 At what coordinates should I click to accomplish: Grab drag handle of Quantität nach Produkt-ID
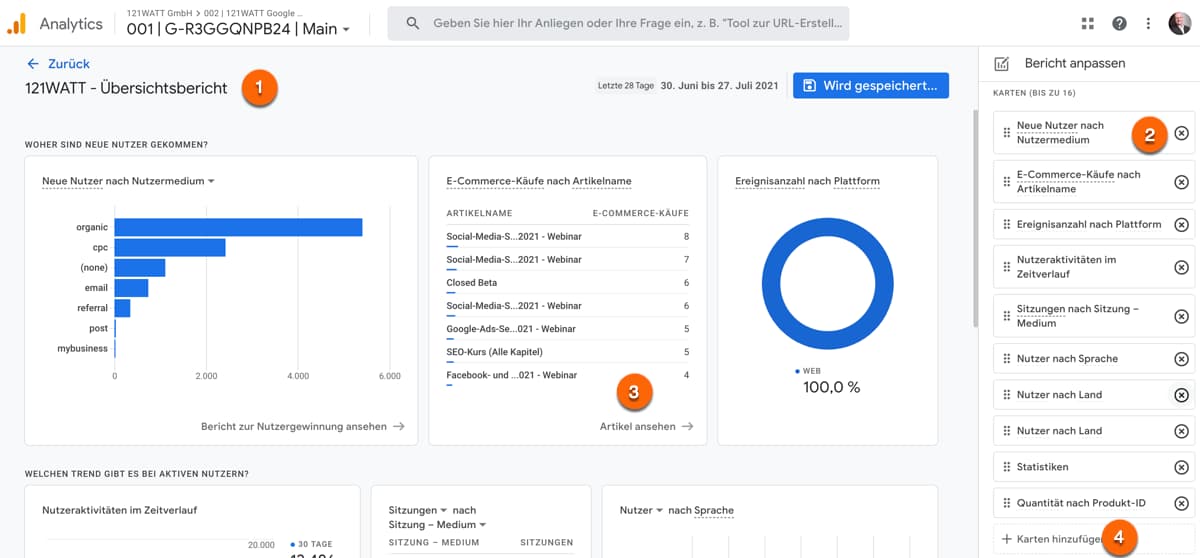pyautogui.click(x=1006, y=503)
